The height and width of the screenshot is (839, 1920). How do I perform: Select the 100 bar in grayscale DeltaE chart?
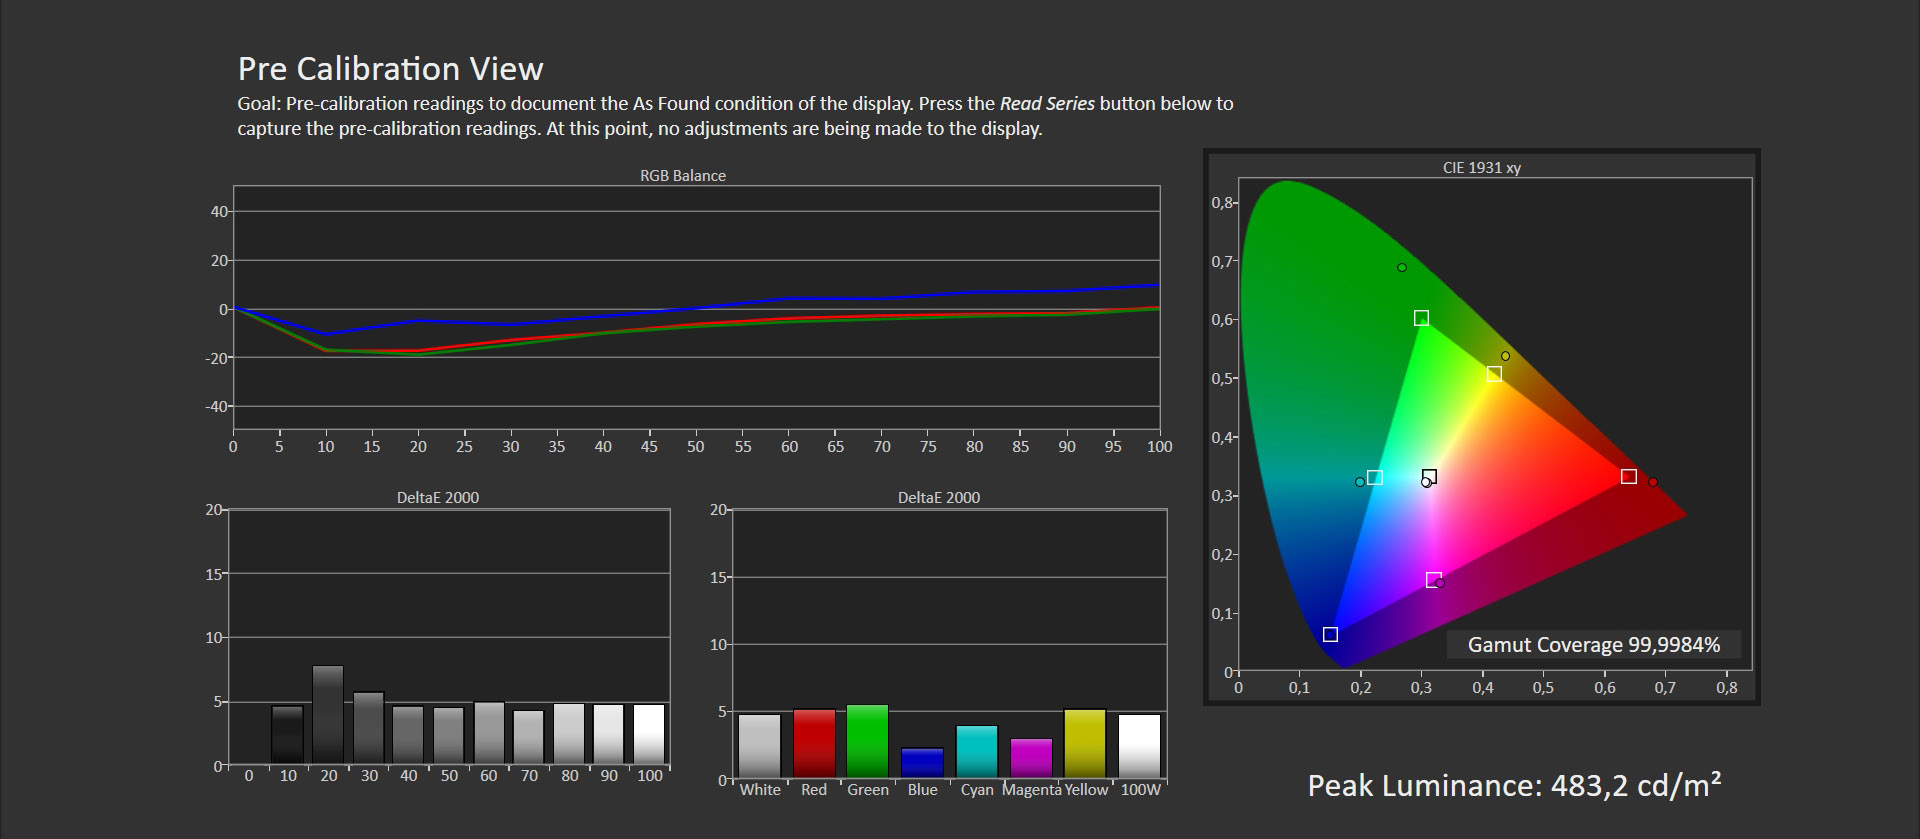[x=649, y=734]
